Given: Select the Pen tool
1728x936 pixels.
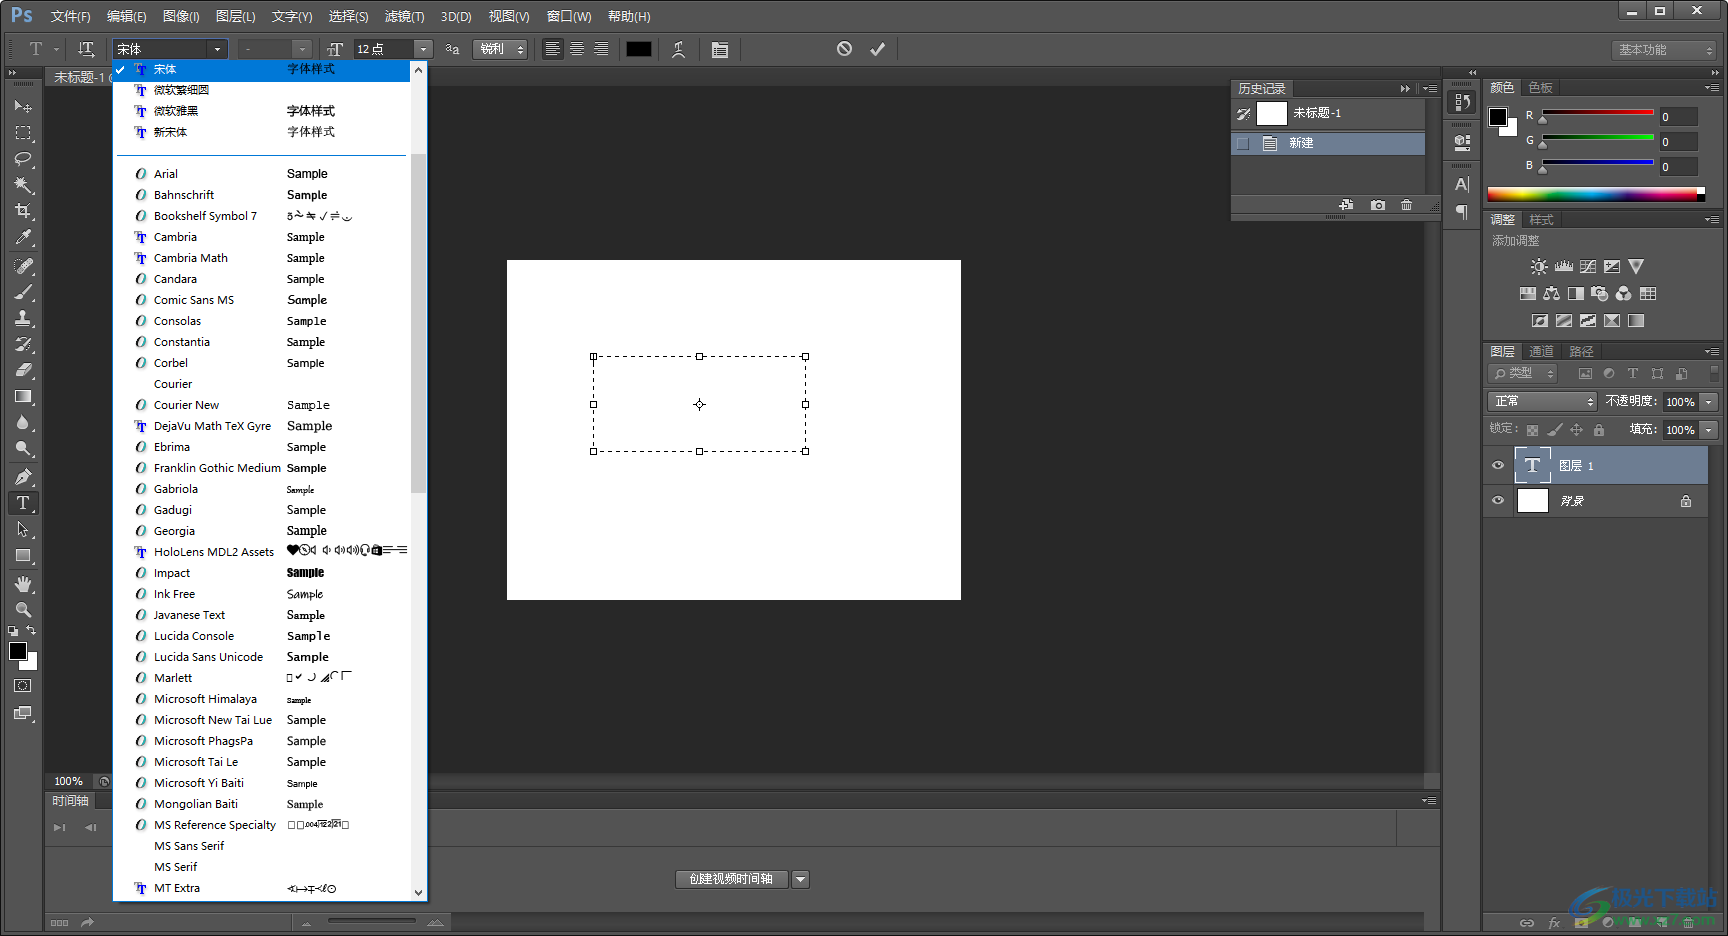Looking at the screenshot, I should tap(23, 476).
